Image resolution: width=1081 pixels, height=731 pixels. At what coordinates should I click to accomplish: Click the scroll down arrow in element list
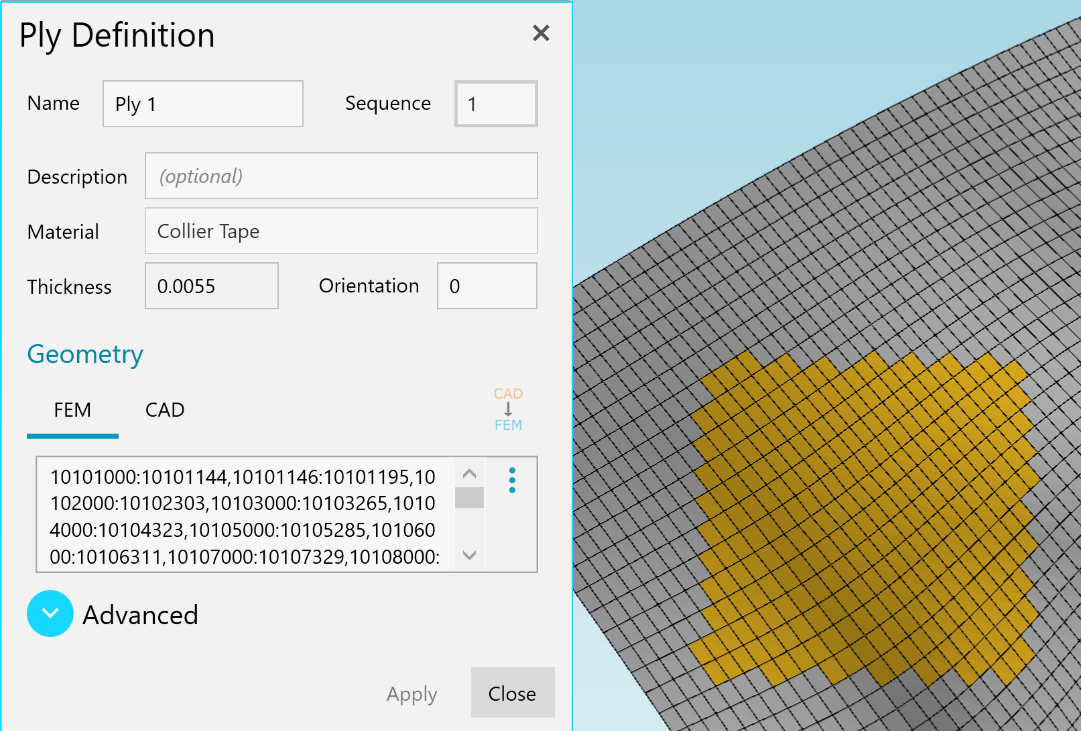coord(469,555)
